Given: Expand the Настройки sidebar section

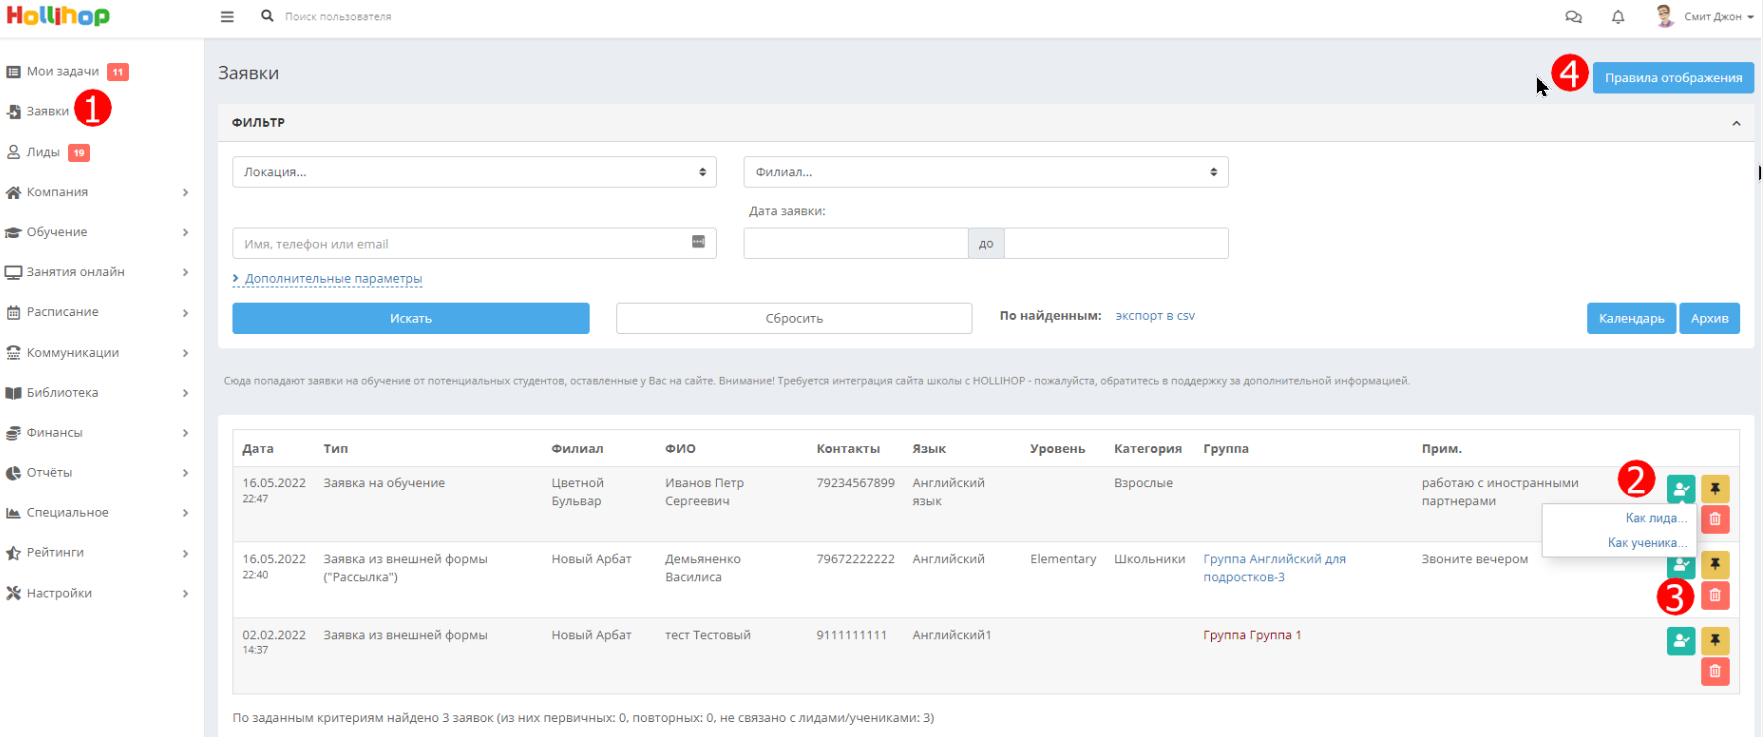Looking at the screenshot, I should coord(98,593).
